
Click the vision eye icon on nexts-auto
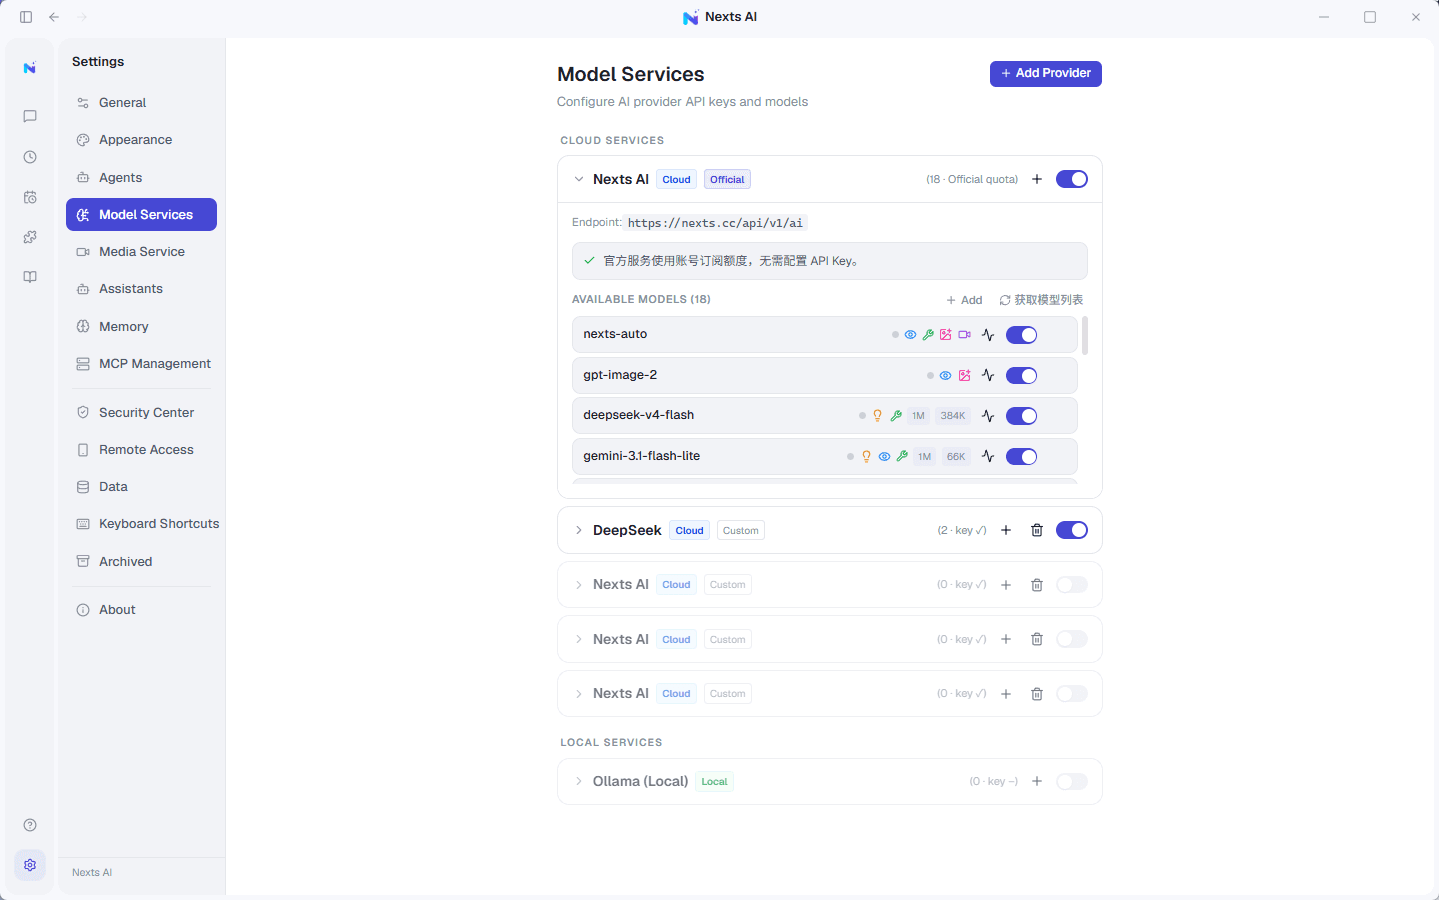click(x=910, y=335)
